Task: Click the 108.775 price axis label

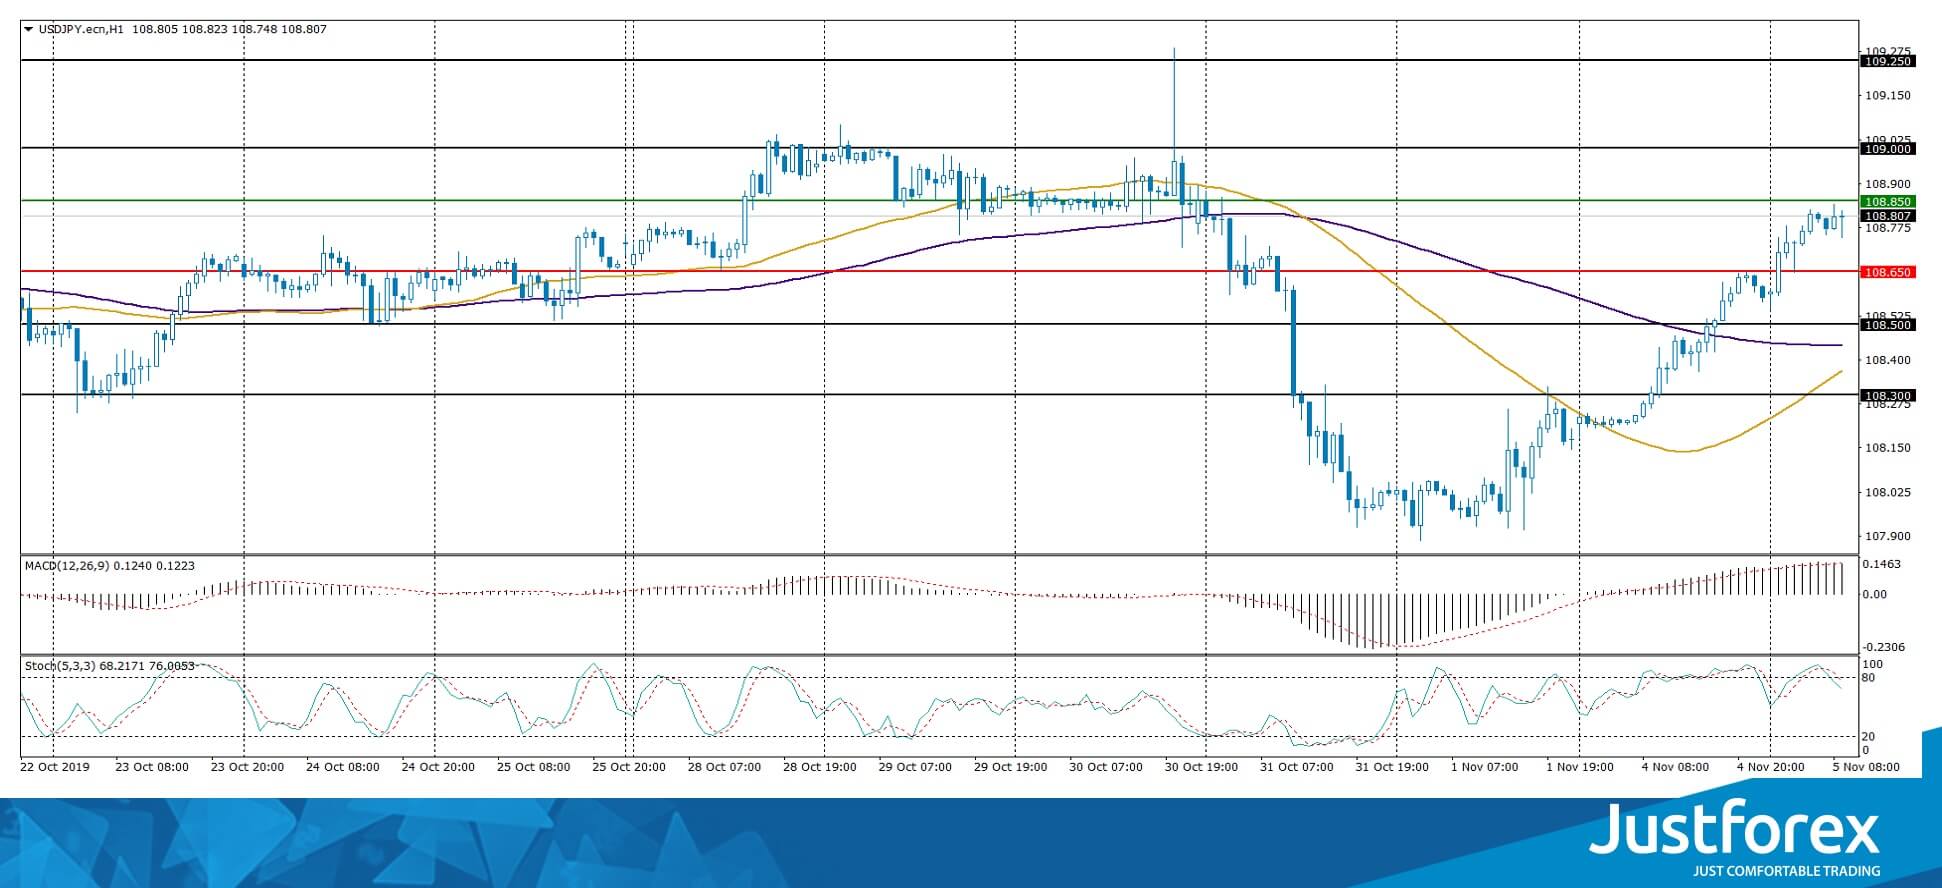Action: (1888, 228)
